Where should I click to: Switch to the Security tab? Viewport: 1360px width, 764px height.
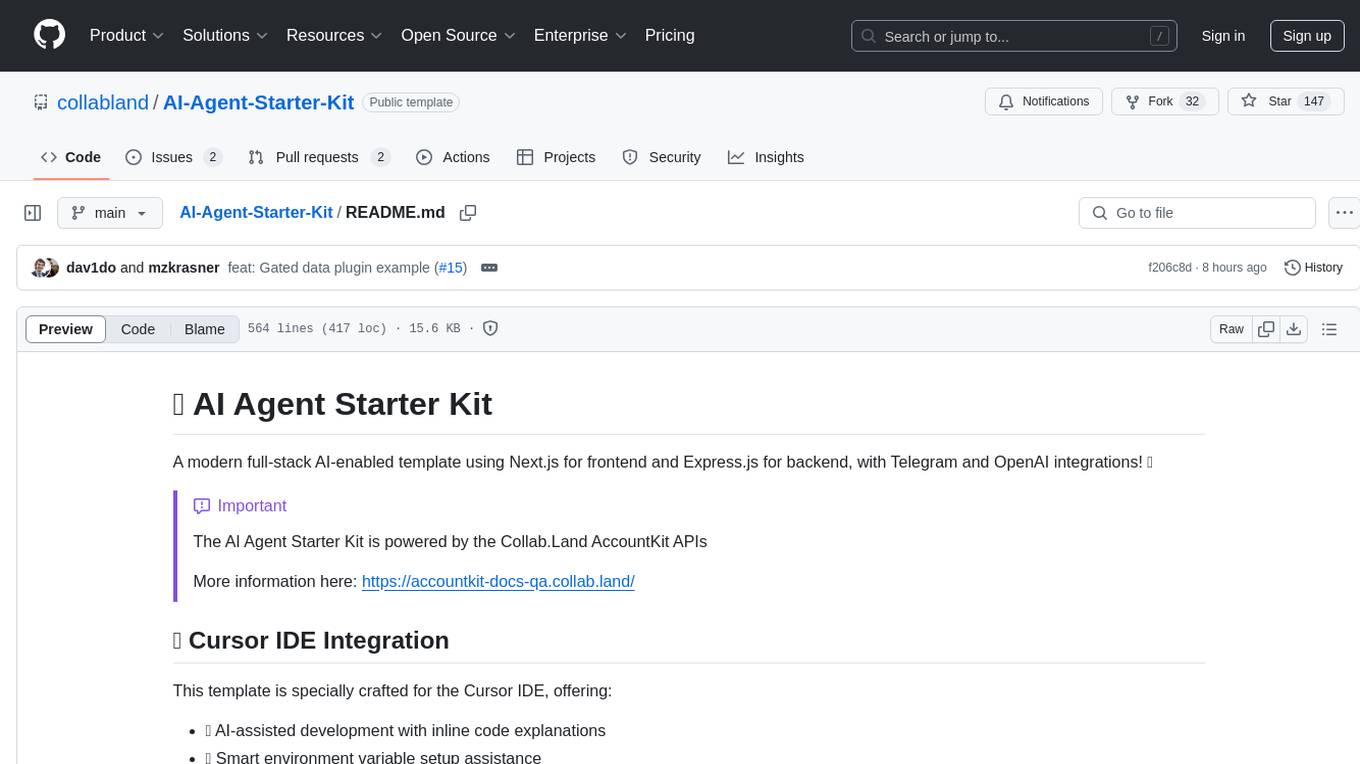coord(662,157)
